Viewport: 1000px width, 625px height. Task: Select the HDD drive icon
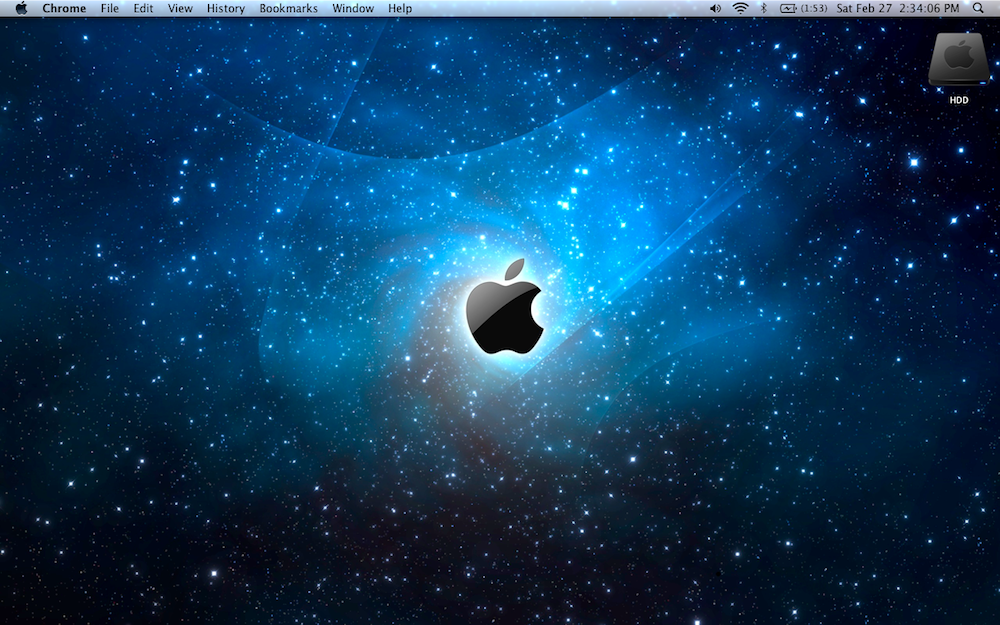(959, 59)
